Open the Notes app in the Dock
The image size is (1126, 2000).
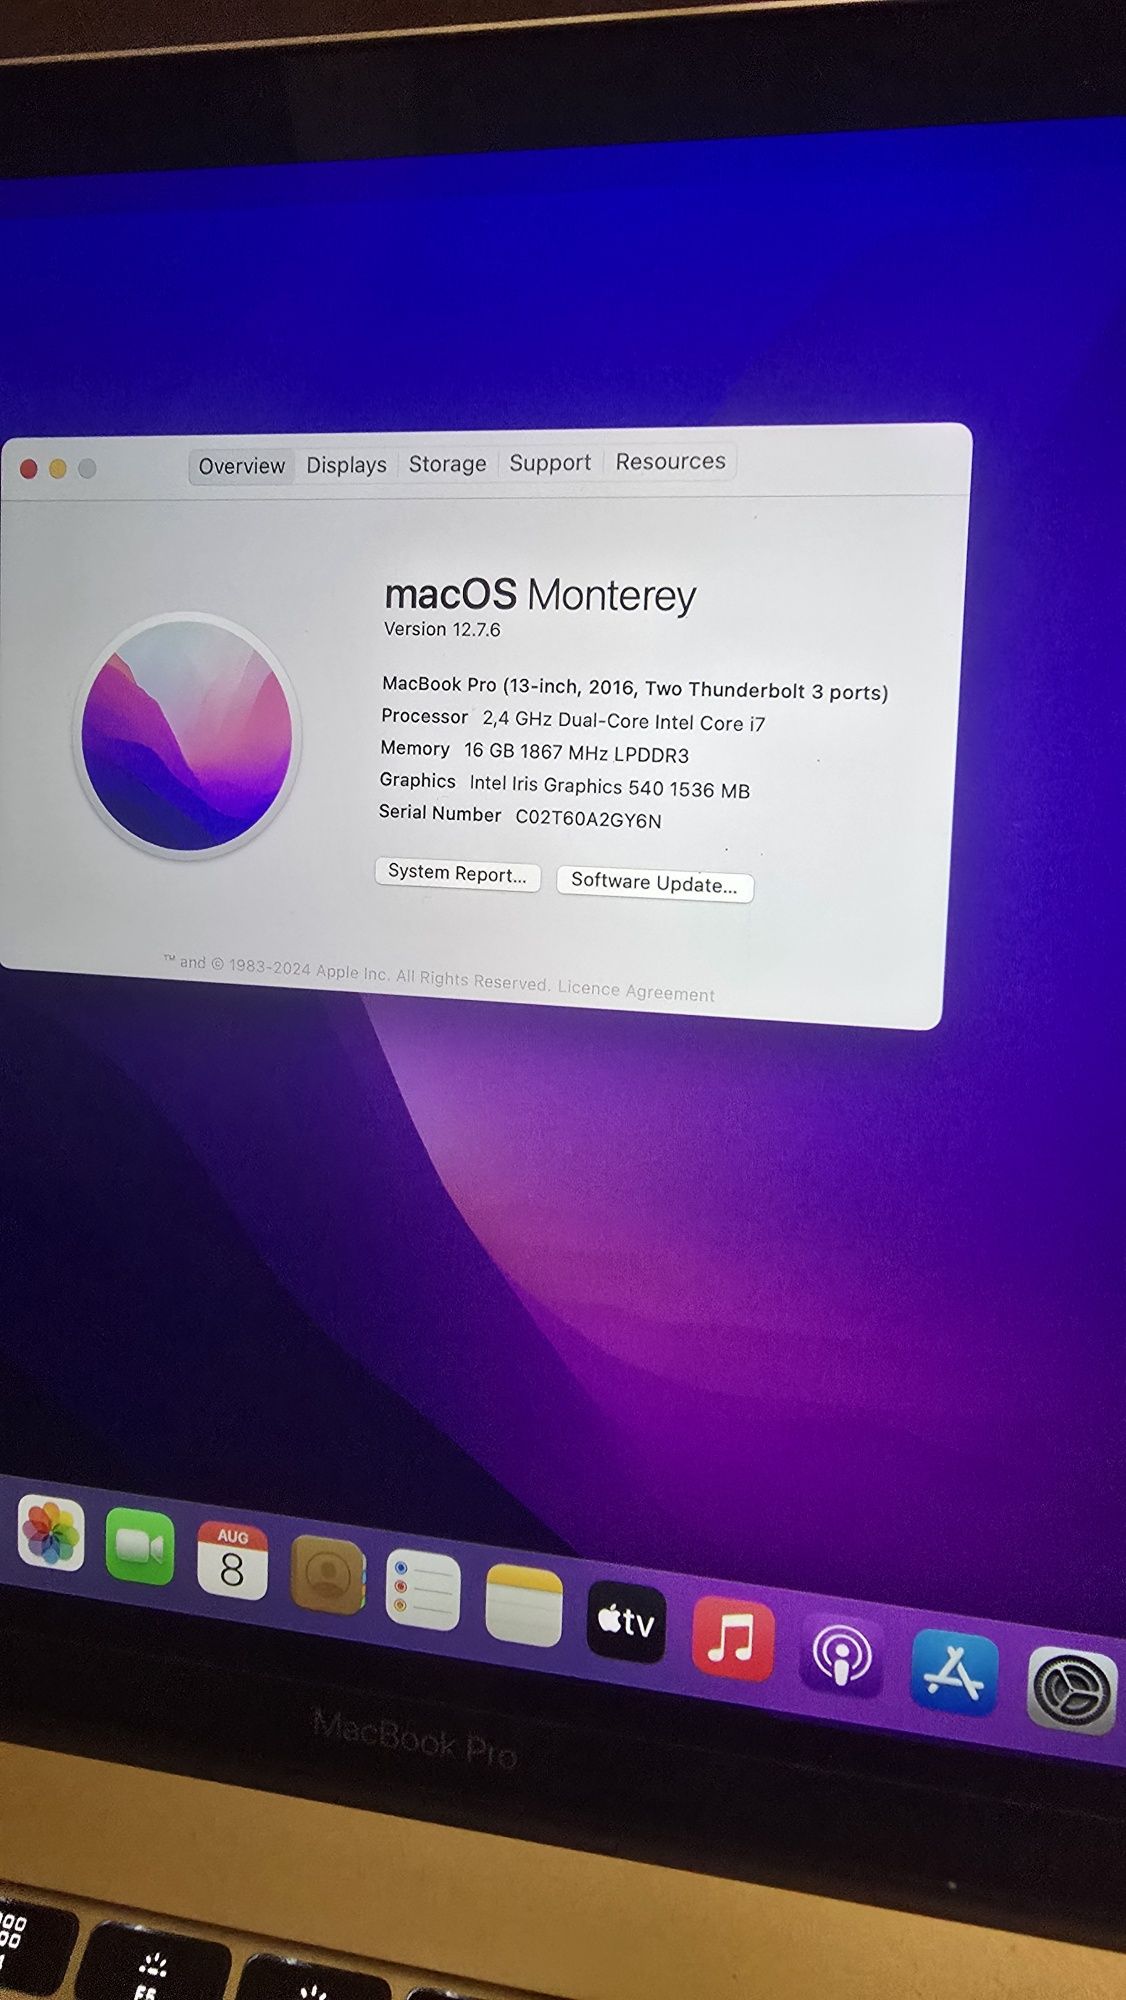(524, 1606)
